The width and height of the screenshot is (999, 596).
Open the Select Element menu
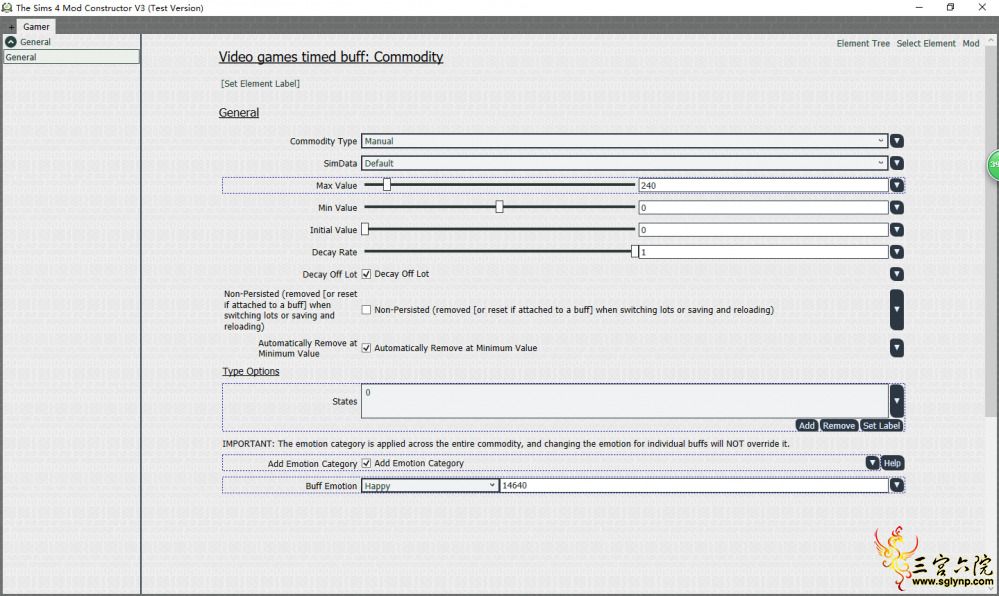coord(926,43)
